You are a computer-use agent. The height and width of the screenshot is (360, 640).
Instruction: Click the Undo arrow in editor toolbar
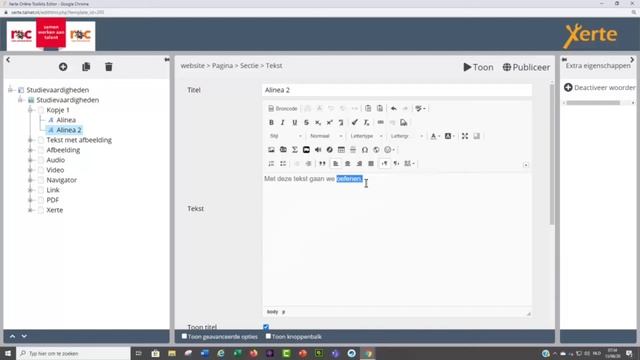(x=393, y=109)
